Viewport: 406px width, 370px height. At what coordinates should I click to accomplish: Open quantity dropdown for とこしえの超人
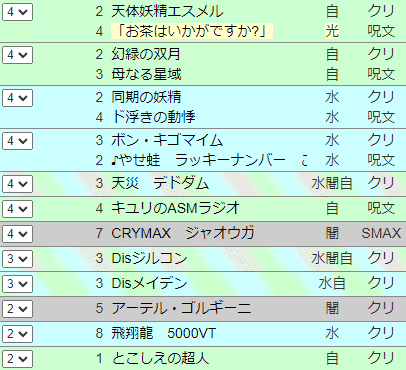coord(17,359)
